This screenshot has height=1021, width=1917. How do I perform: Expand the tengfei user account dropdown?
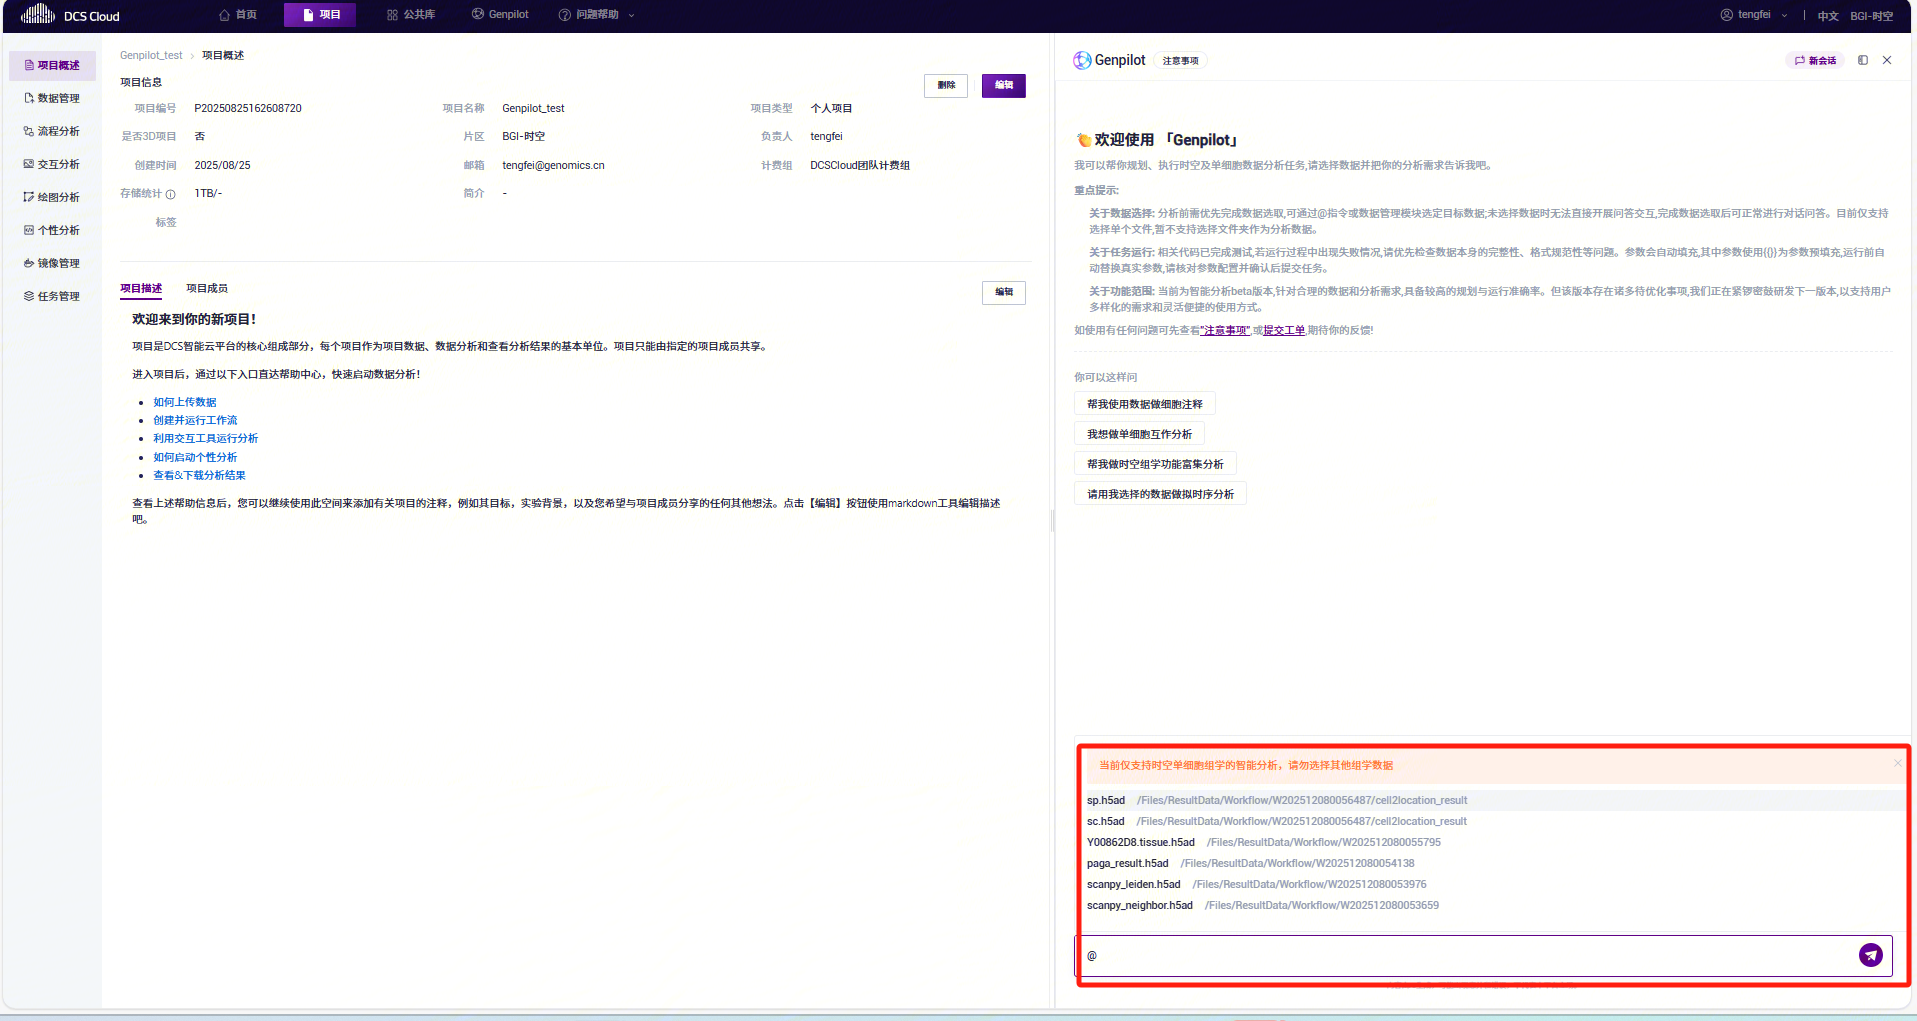(1754, 15)
